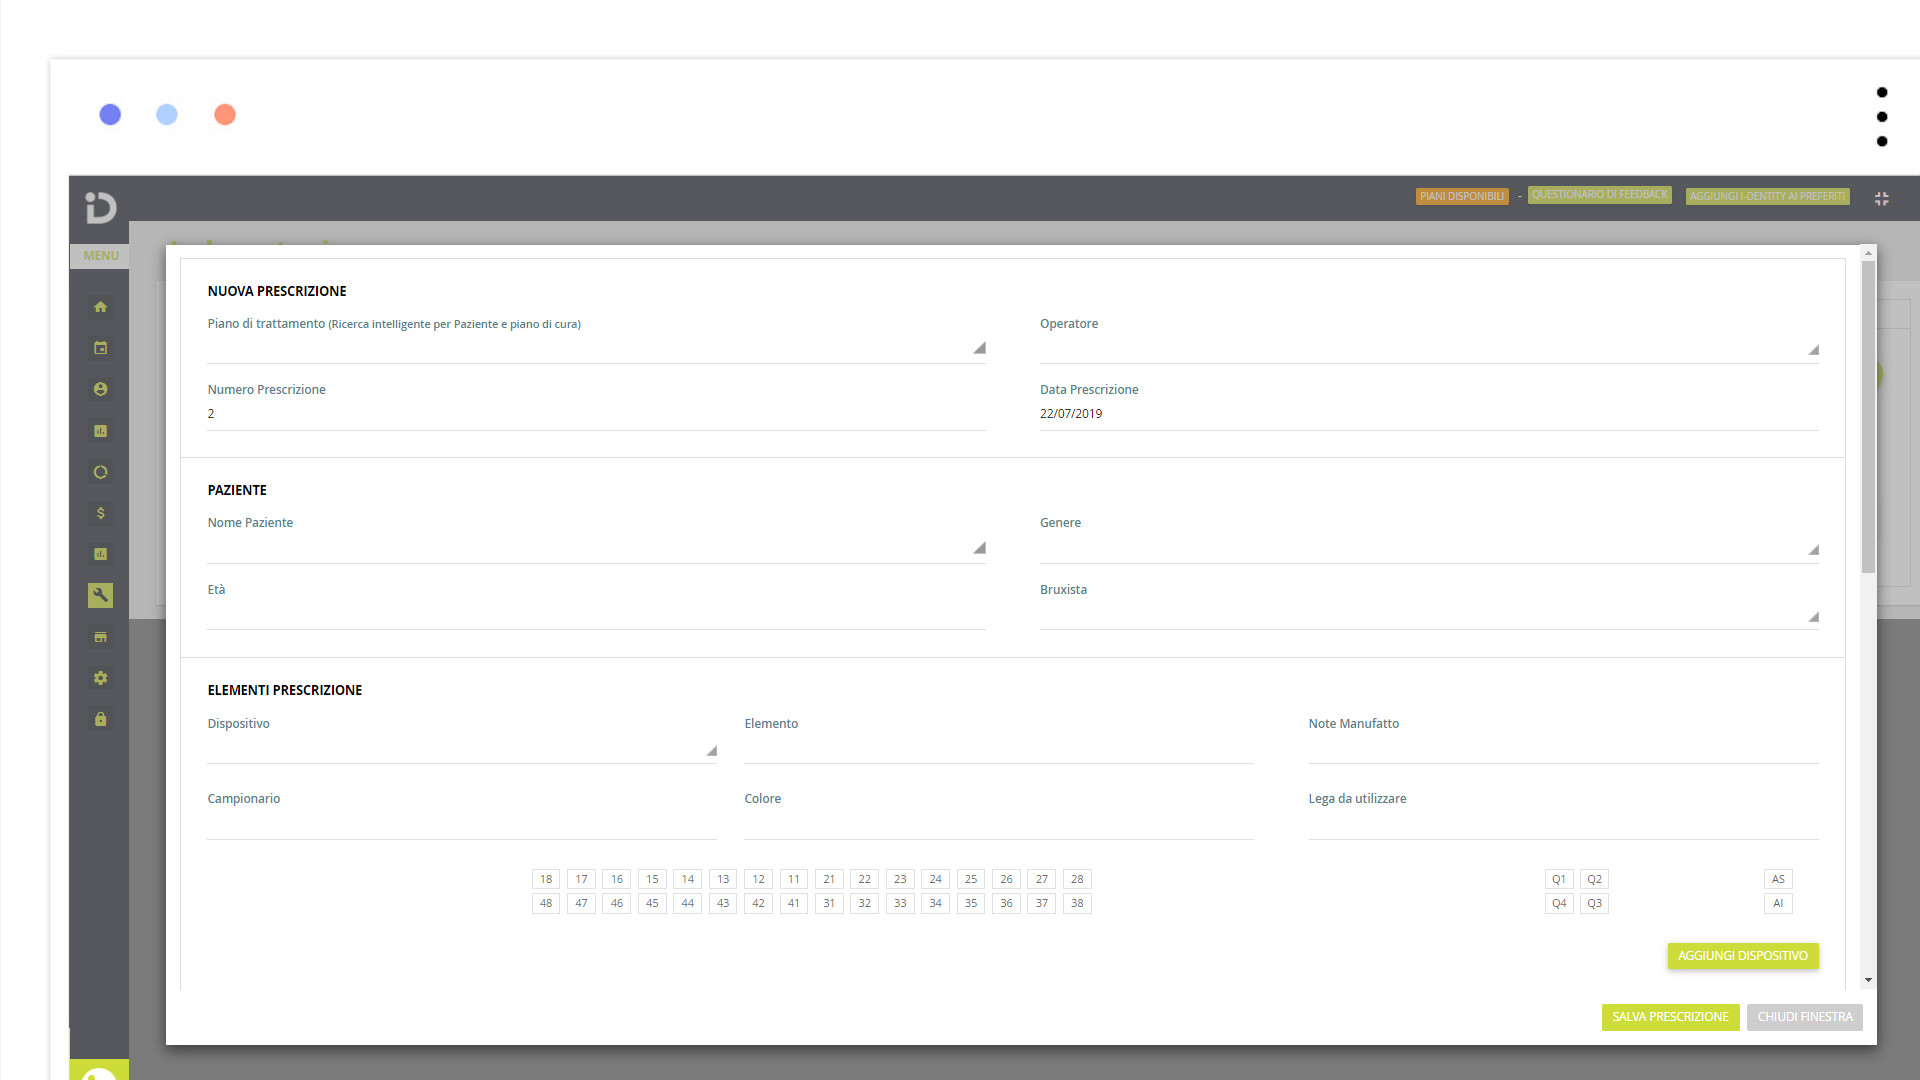Open the calendar icon in sidebar
Image resolution: width=1920 pixels, height=1080 pixels.
pos(100,348)
